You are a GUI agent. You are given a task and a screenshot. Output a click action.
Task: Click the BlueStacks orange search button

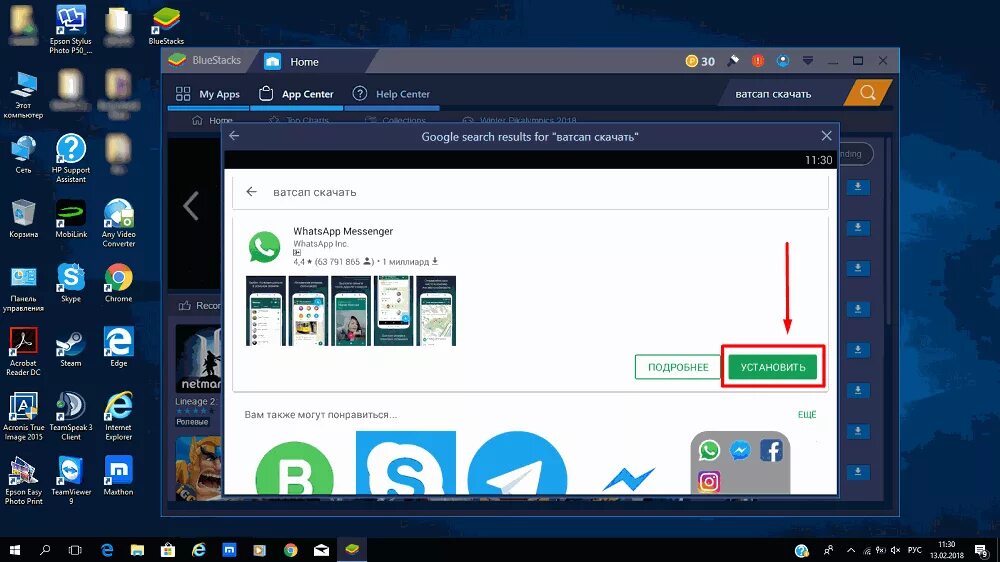coord(867,93)
